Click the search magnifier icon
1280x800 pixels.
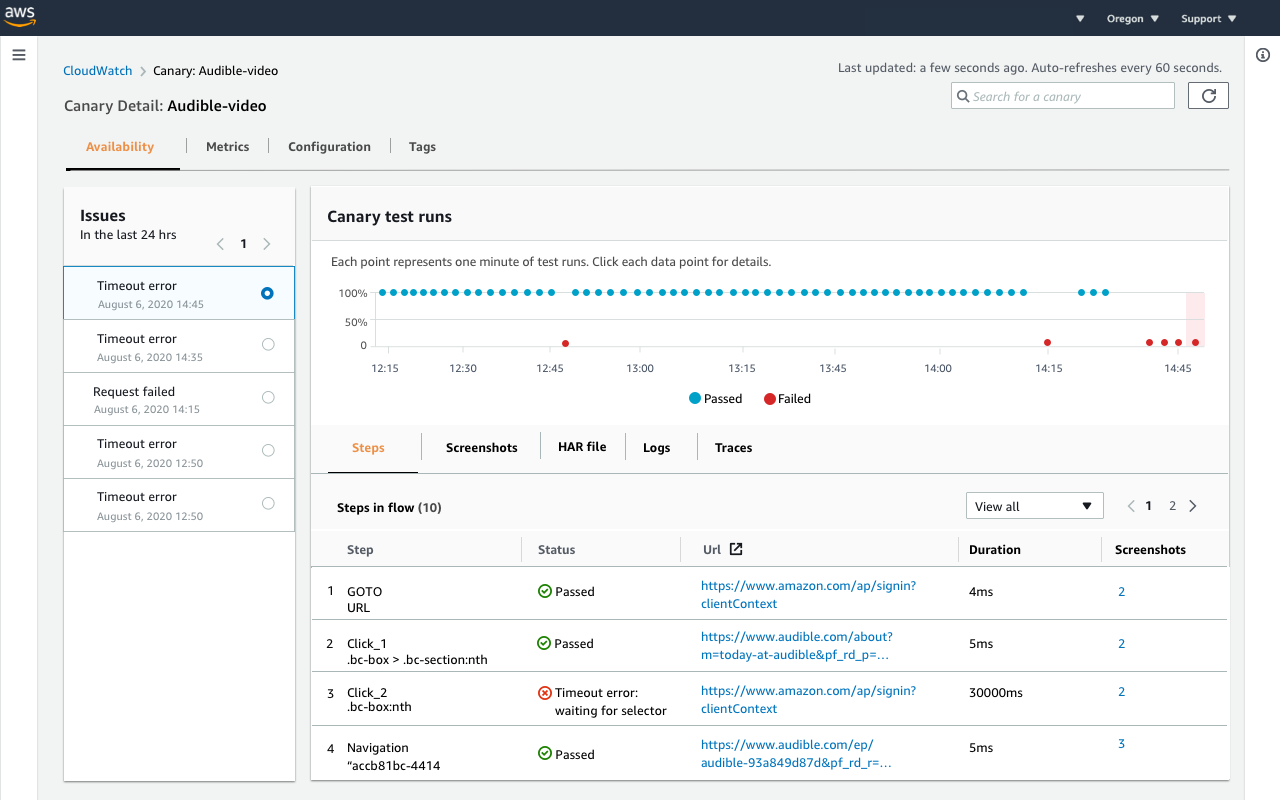964,96
